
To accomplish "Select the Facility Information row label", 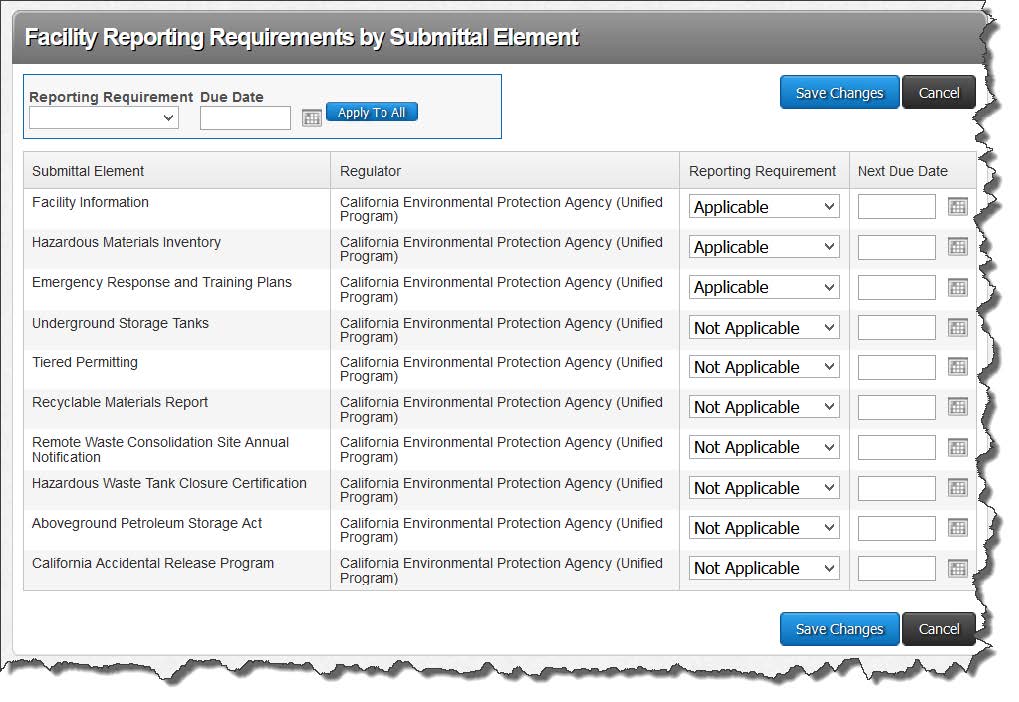I will pyautogui.click(x=90, y=202).
